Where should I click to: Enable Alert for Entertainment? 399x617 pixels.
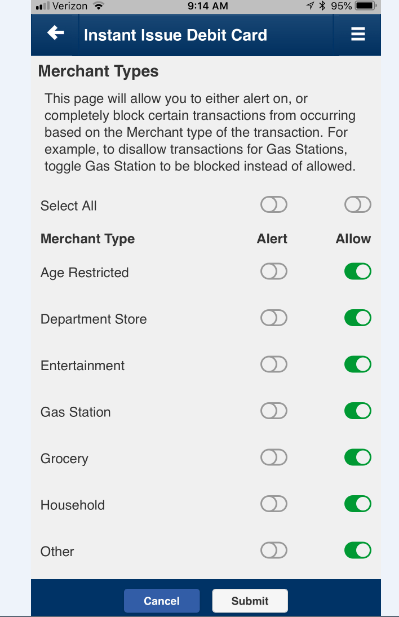tap(274, 364)
